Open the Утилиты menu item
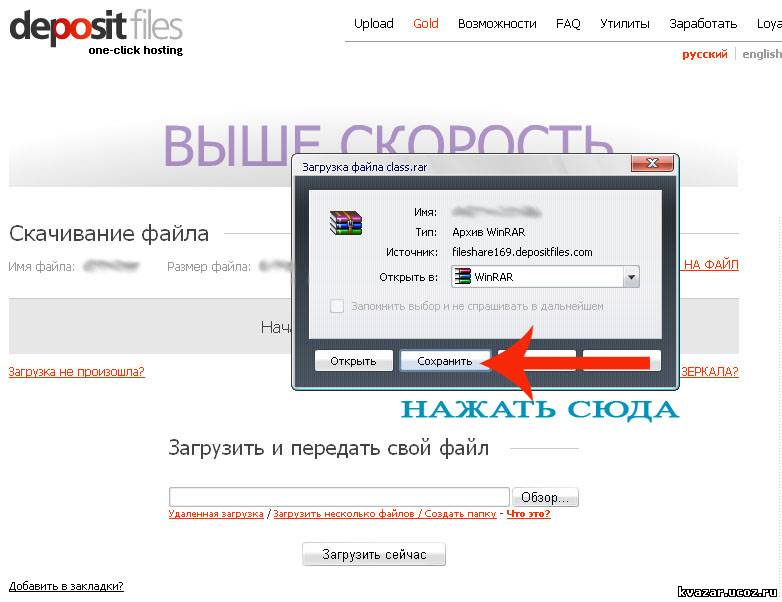Screen dimensions: 782x602 624,23
